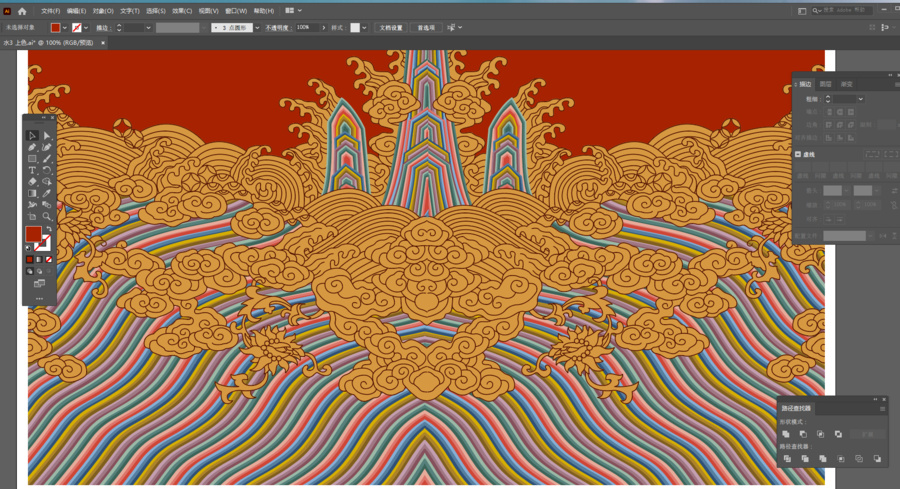Click Unite in 路径查找器 shape modes
900x489 pixels.
(786, 434)
